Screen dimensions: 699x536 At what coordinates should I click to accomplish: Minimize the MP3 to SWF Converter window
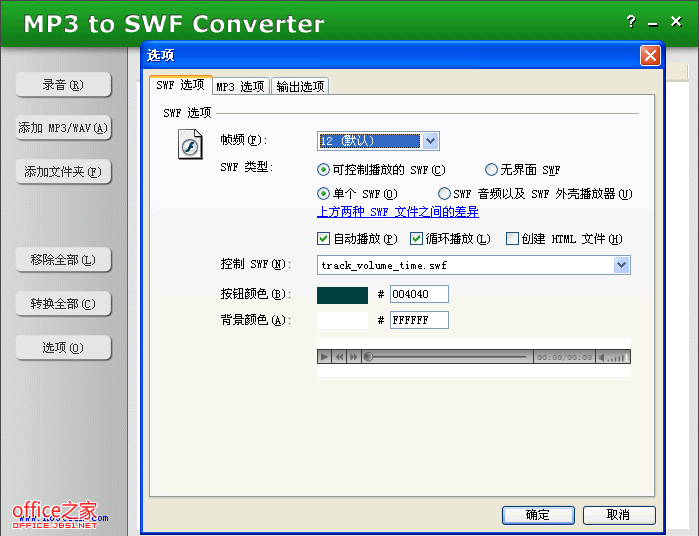(x=653, y=22)
